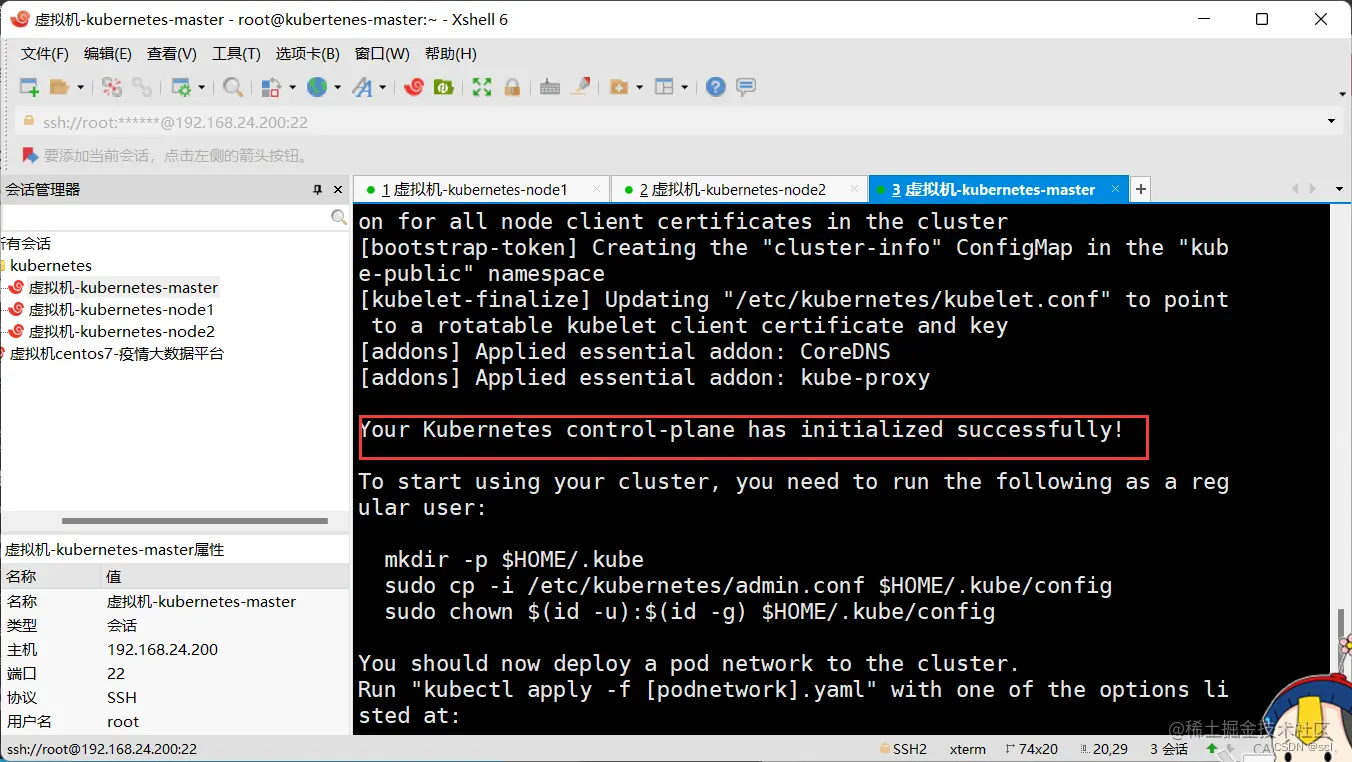Toggle full screen with green arrows icon
The image size is (1352, 762).
click(482, 88)
